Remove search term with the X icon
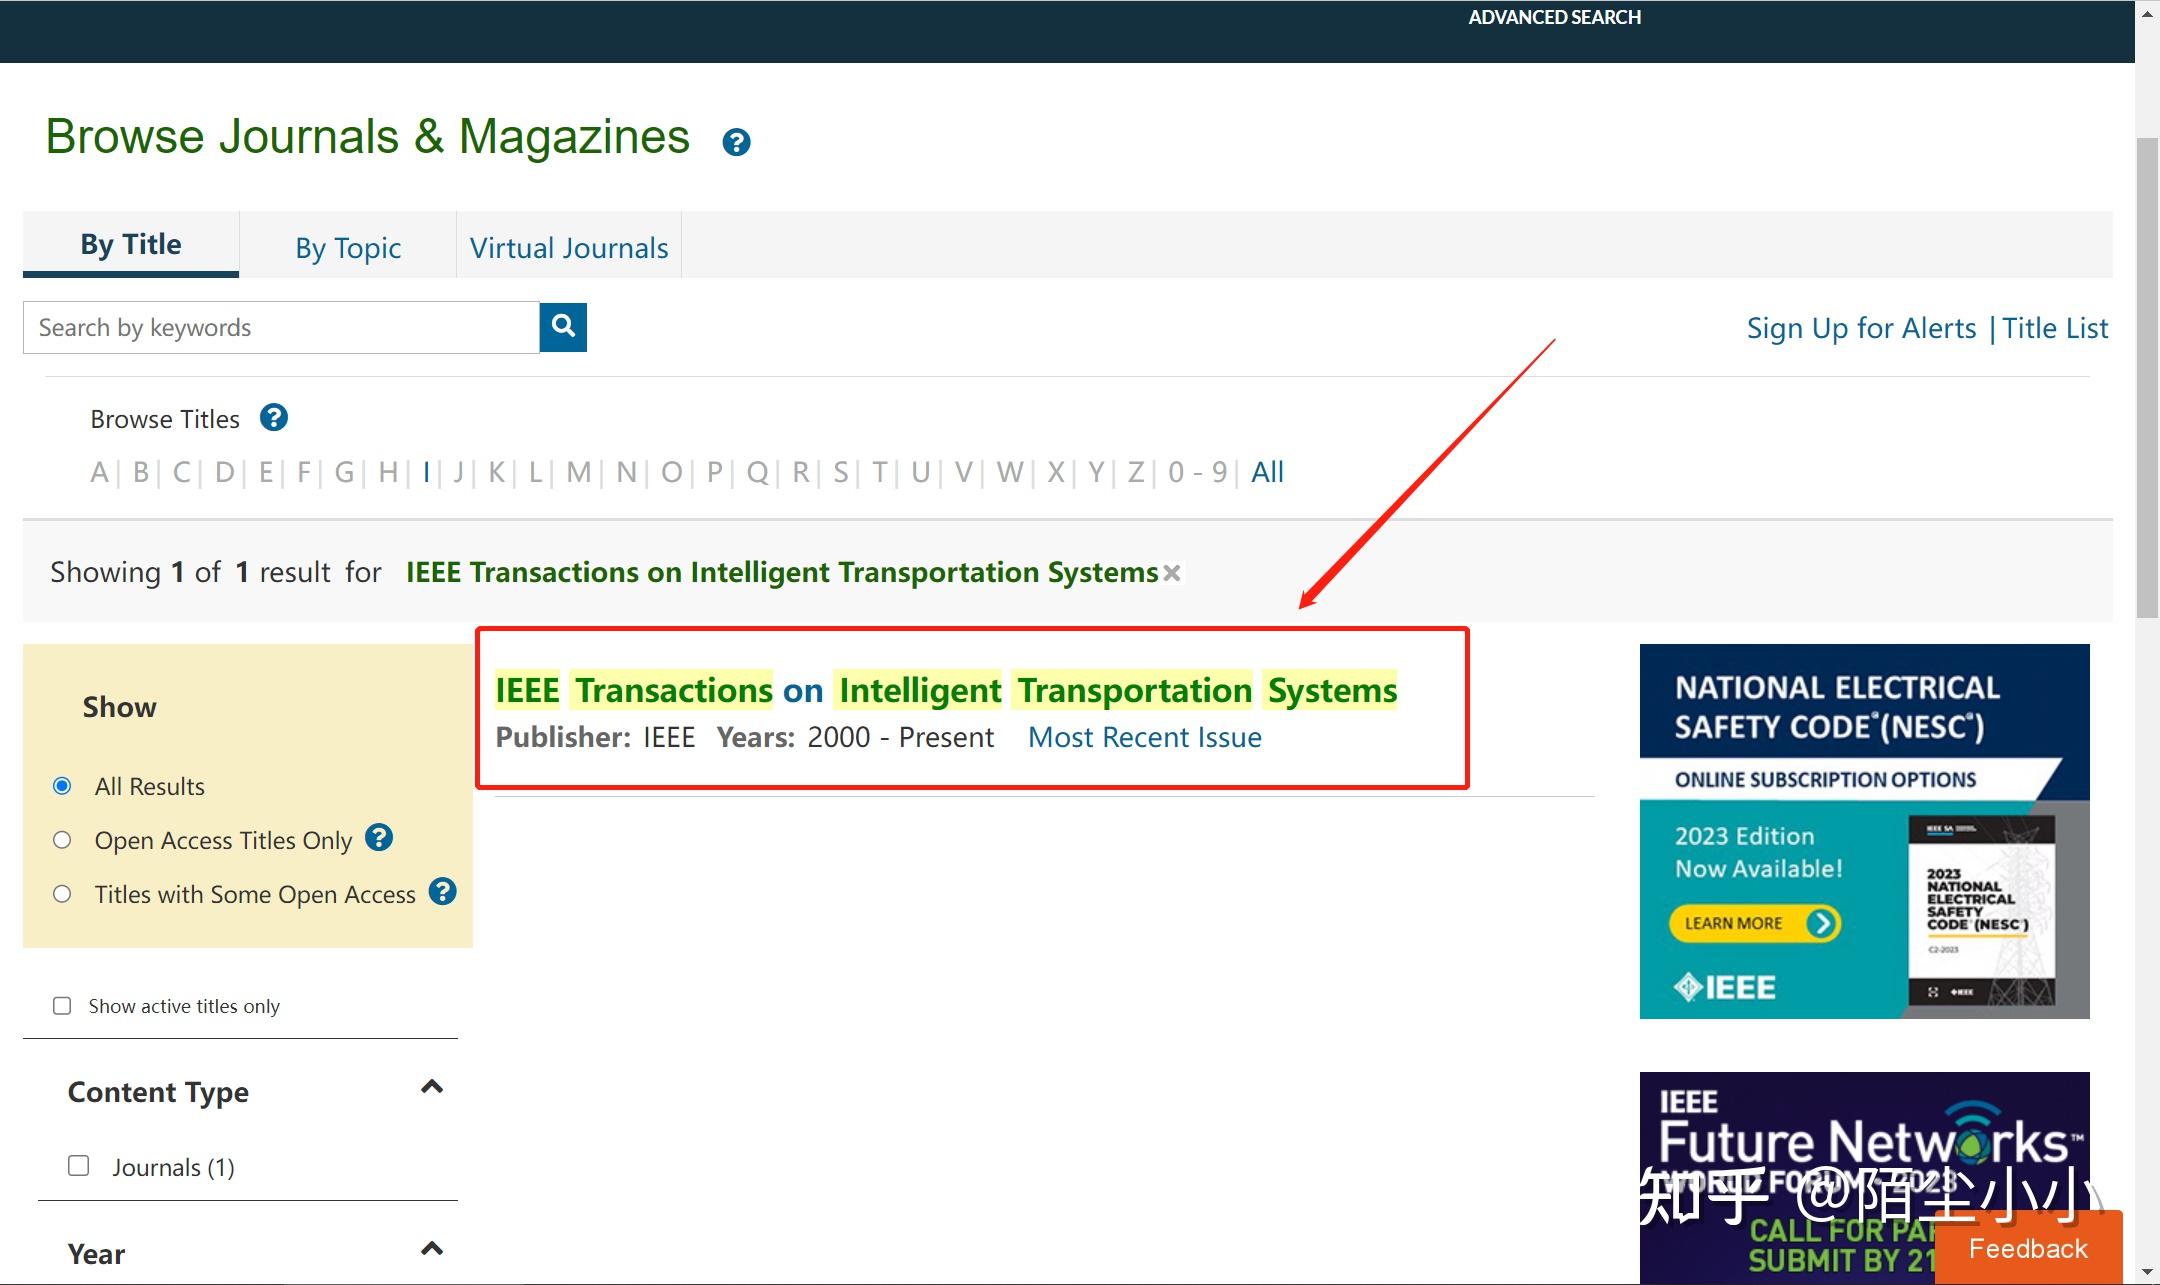Viewport: 2160px width, 1285px height. coord(1172,573)
